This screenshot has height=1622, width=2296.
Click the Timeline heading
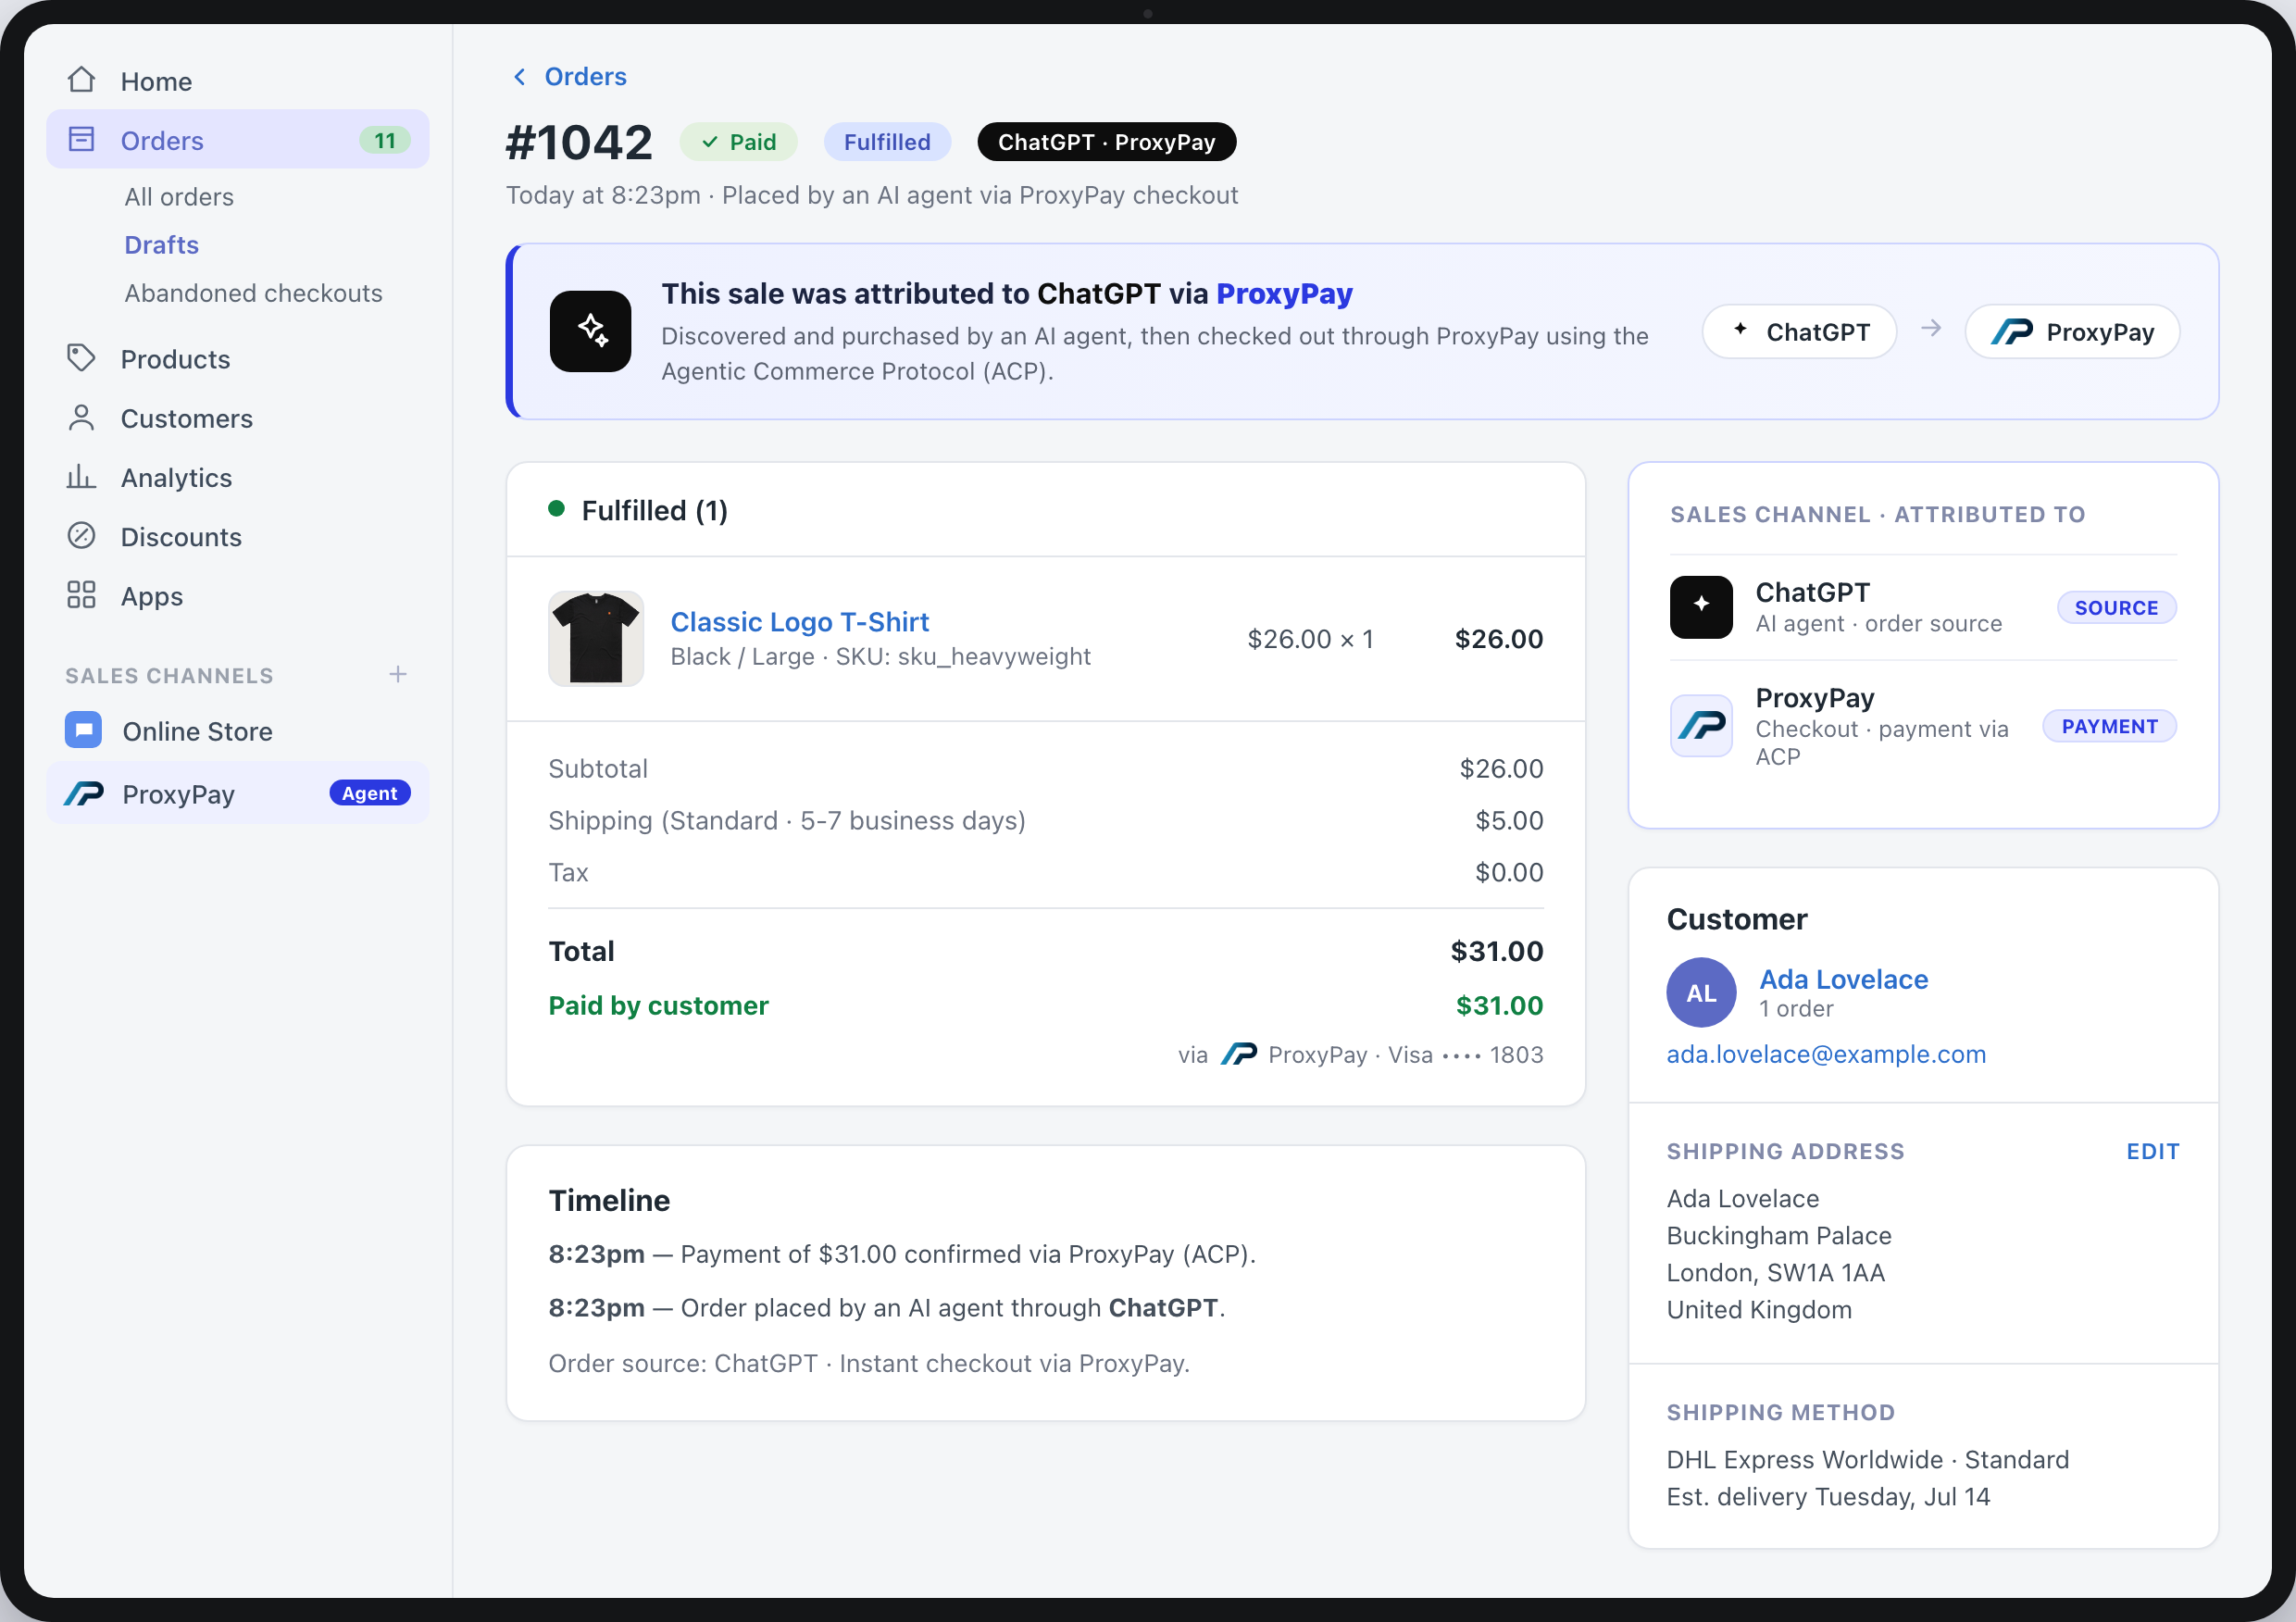coord(609,1200)
